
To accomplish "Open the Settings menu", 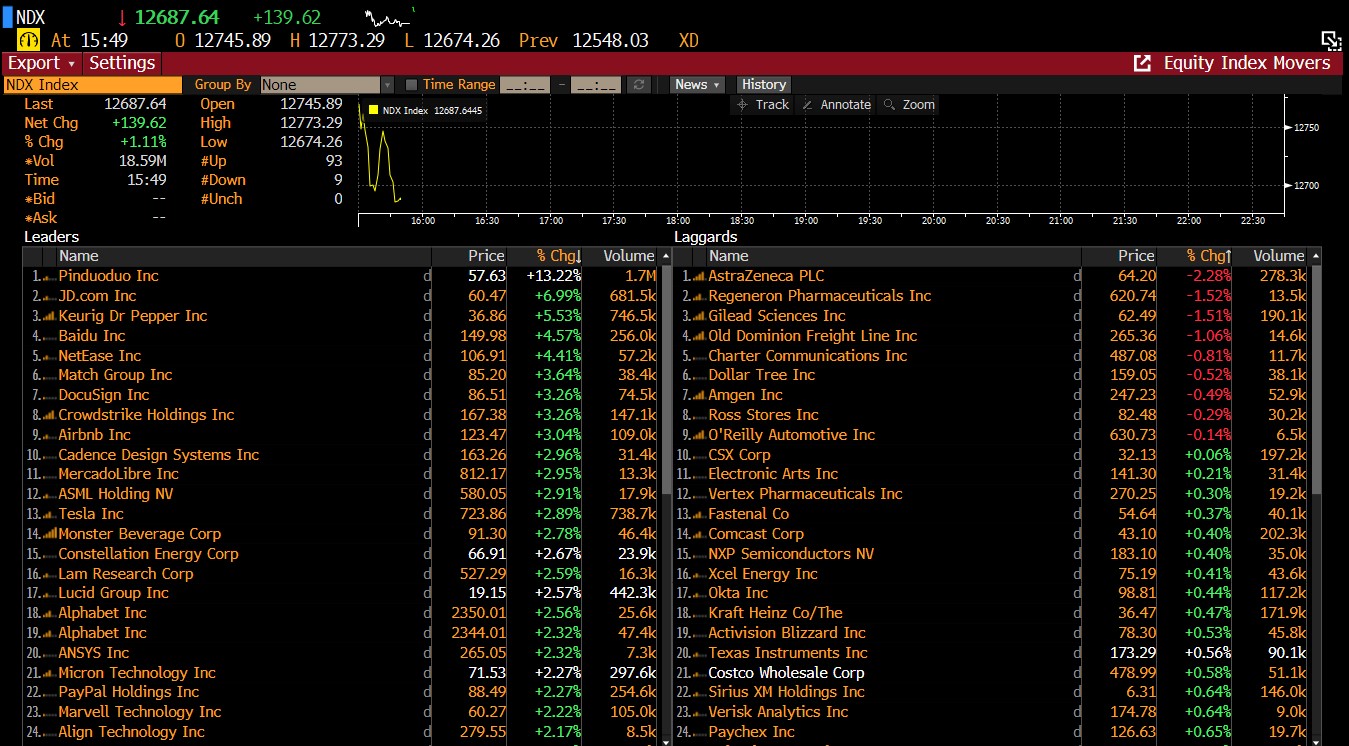I will [122, 63].
